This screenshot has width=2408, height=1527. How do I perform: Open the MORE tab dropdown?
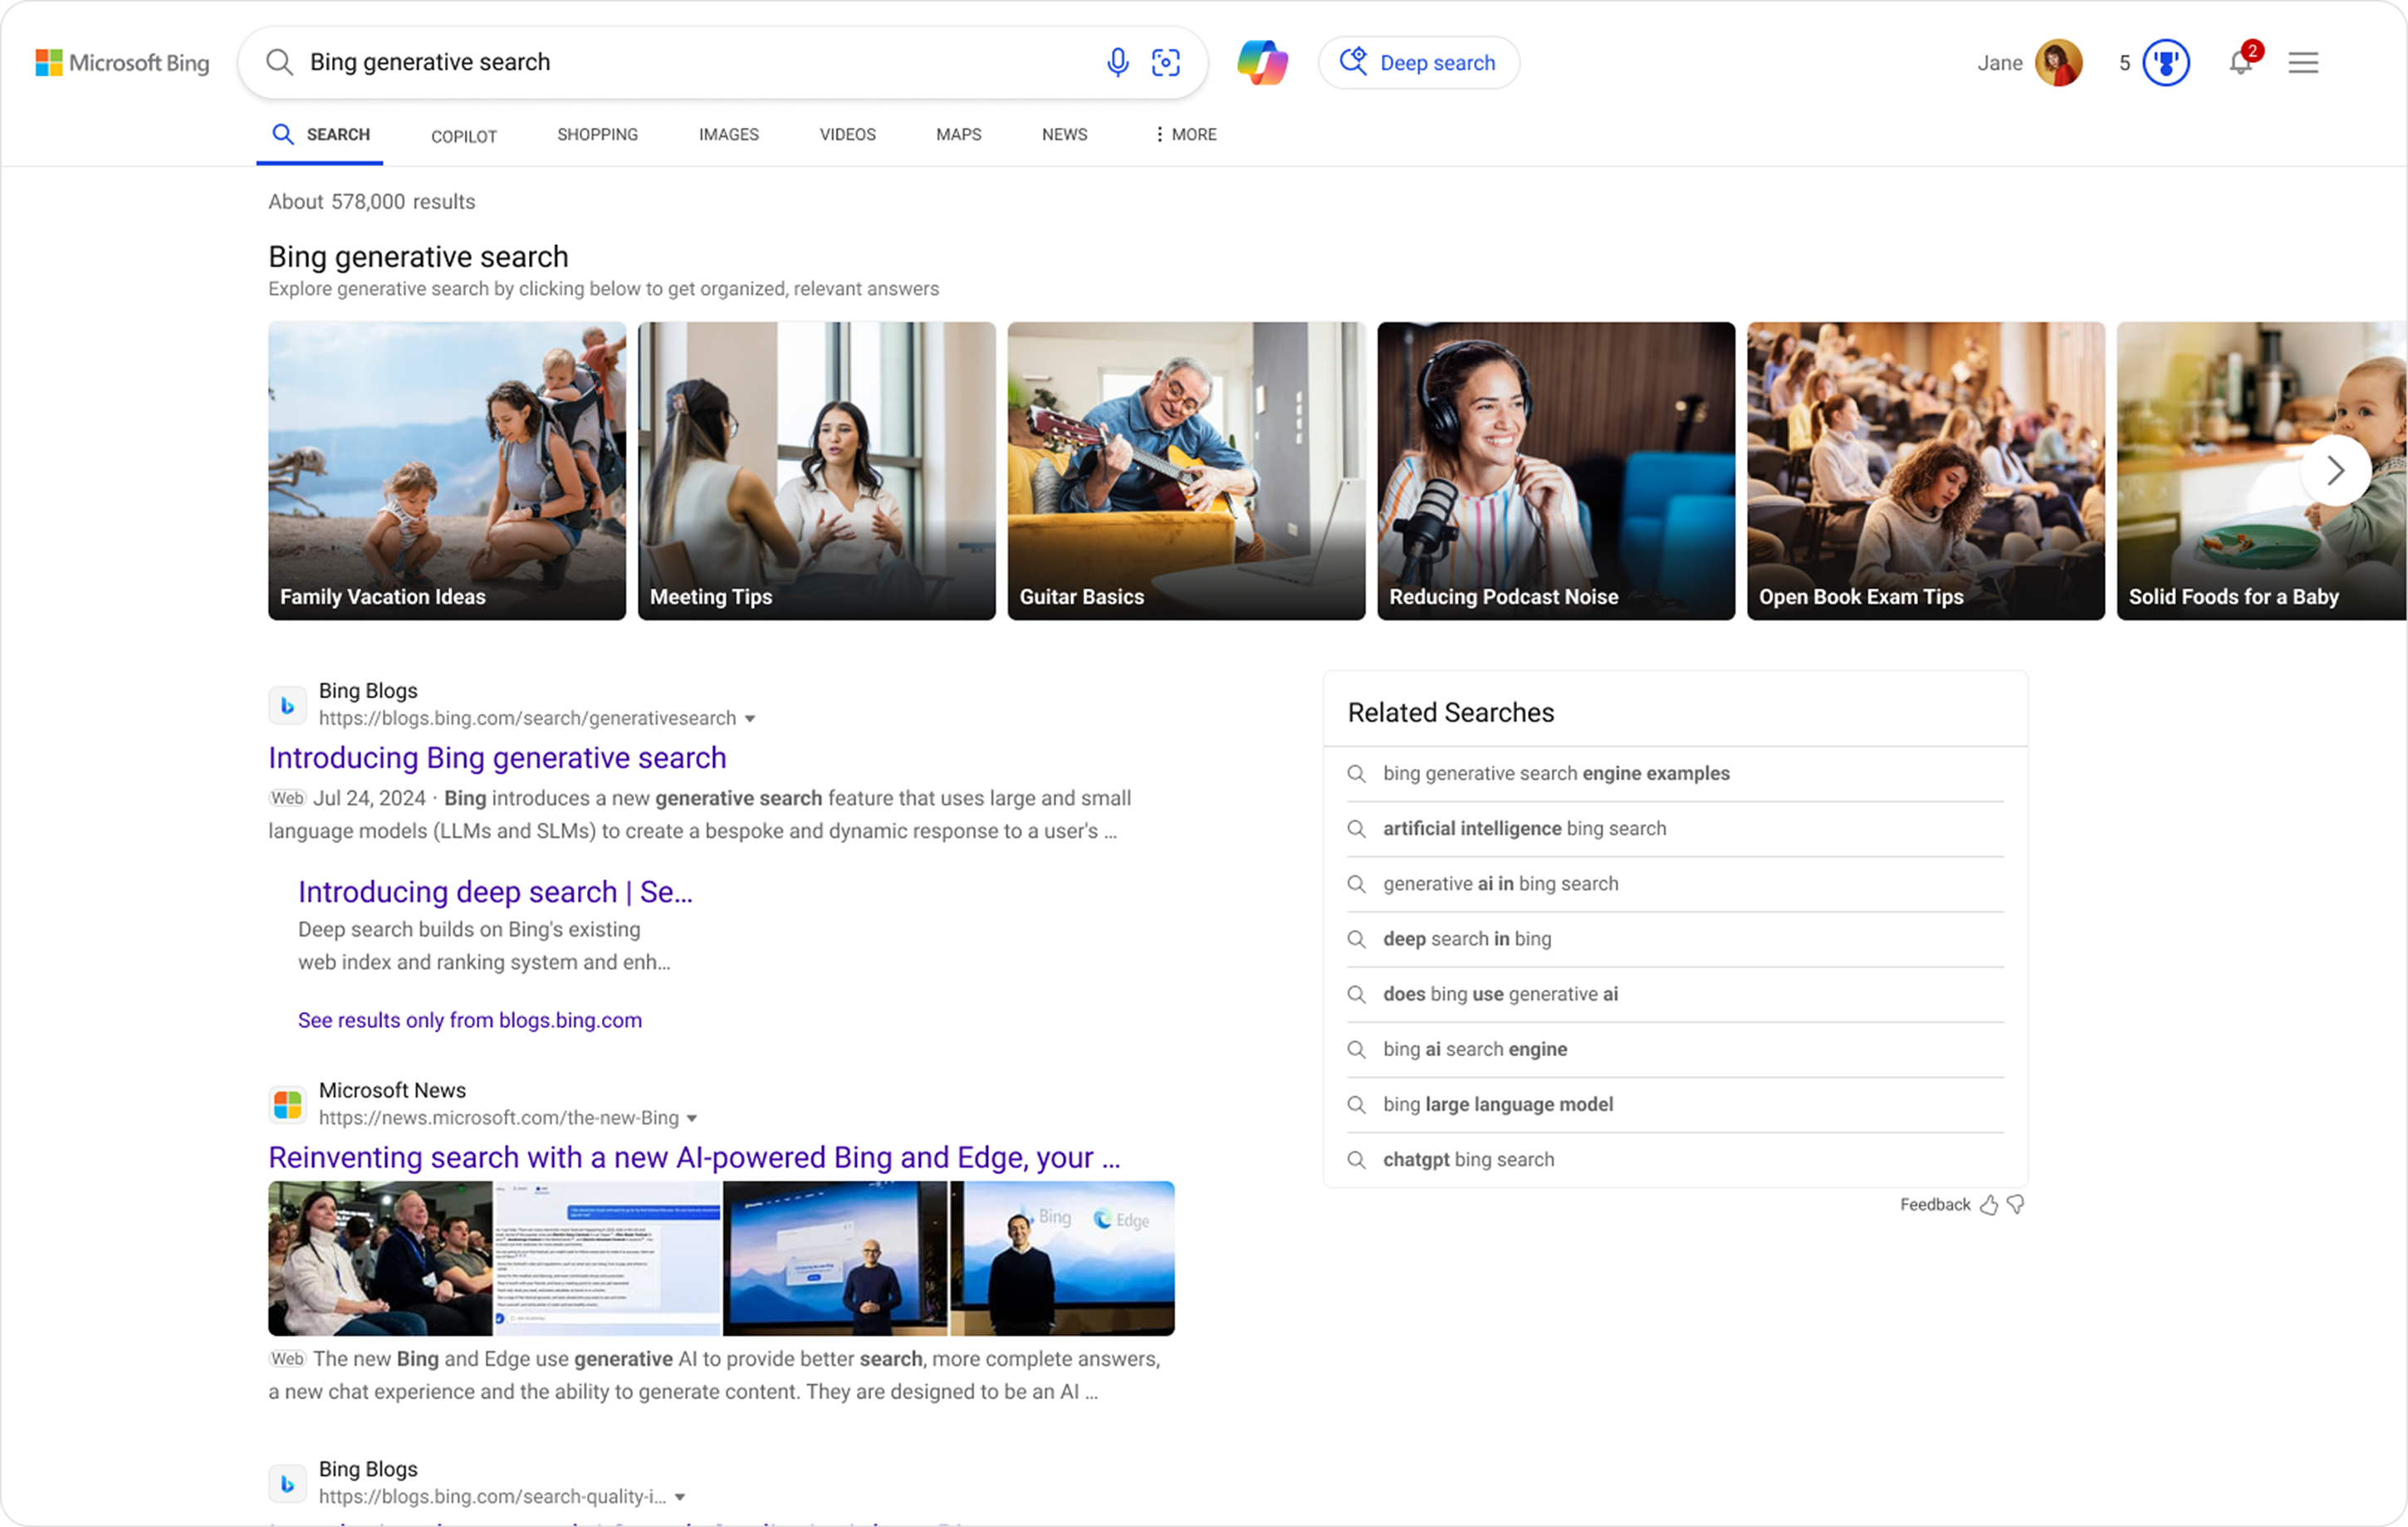click(1184, 134)
